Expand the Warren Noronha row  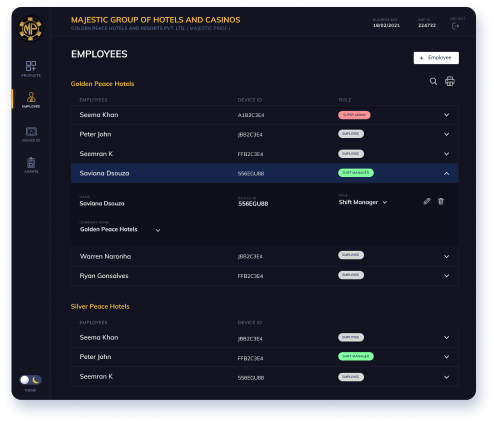[x=446, y=257]
